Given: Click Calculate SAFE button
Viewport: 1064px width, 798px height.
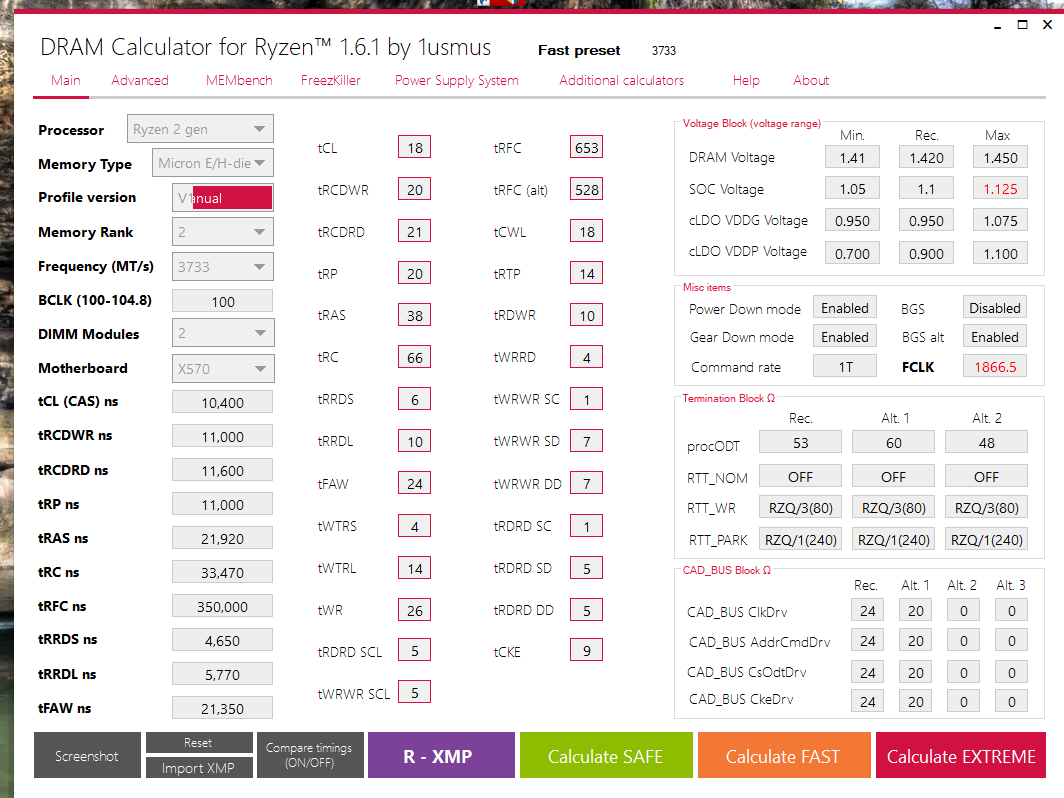Looking at the screenshot, I should coord(606,755).
